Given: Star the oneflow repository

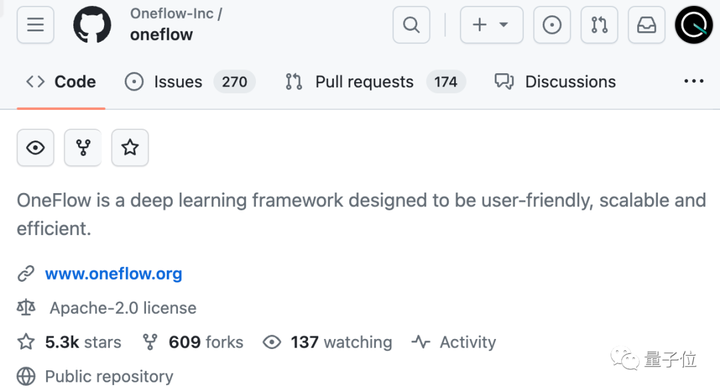Looking at the screenshot, I should [x=130, y=148].
